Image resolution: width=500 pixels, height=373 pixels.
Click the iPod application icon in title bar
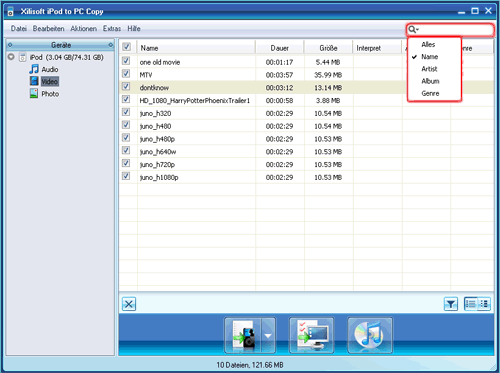coord(11,11)
